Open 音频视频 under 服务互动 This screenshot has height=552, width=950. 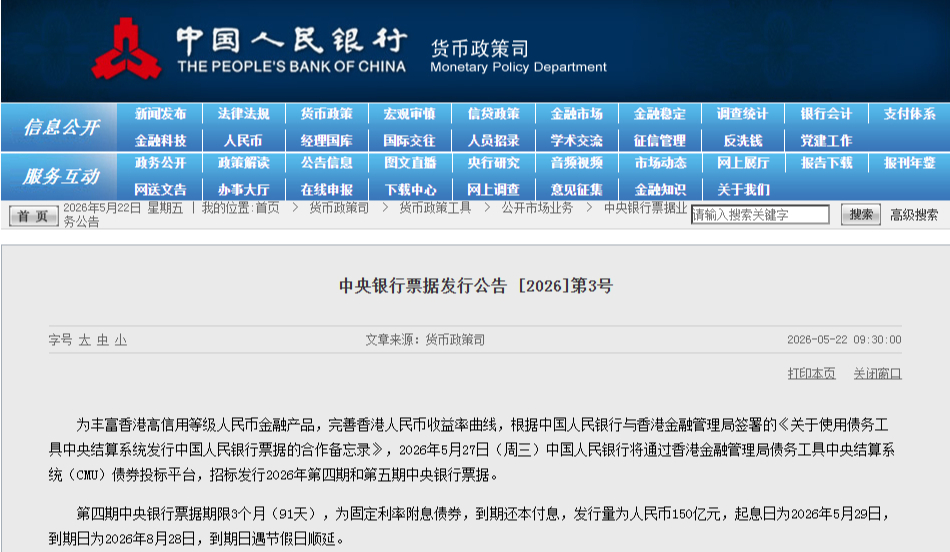pos(576,163)
